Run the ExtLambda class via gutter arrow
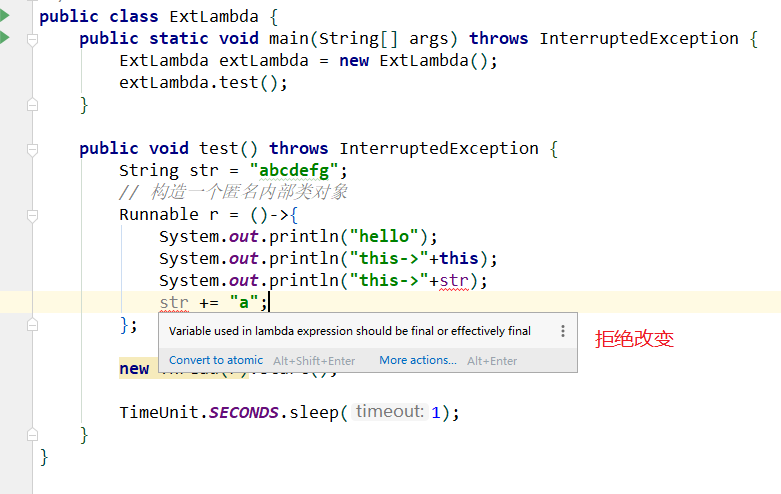The width and height of the screenshot is (781, 494). click(4, 15)
